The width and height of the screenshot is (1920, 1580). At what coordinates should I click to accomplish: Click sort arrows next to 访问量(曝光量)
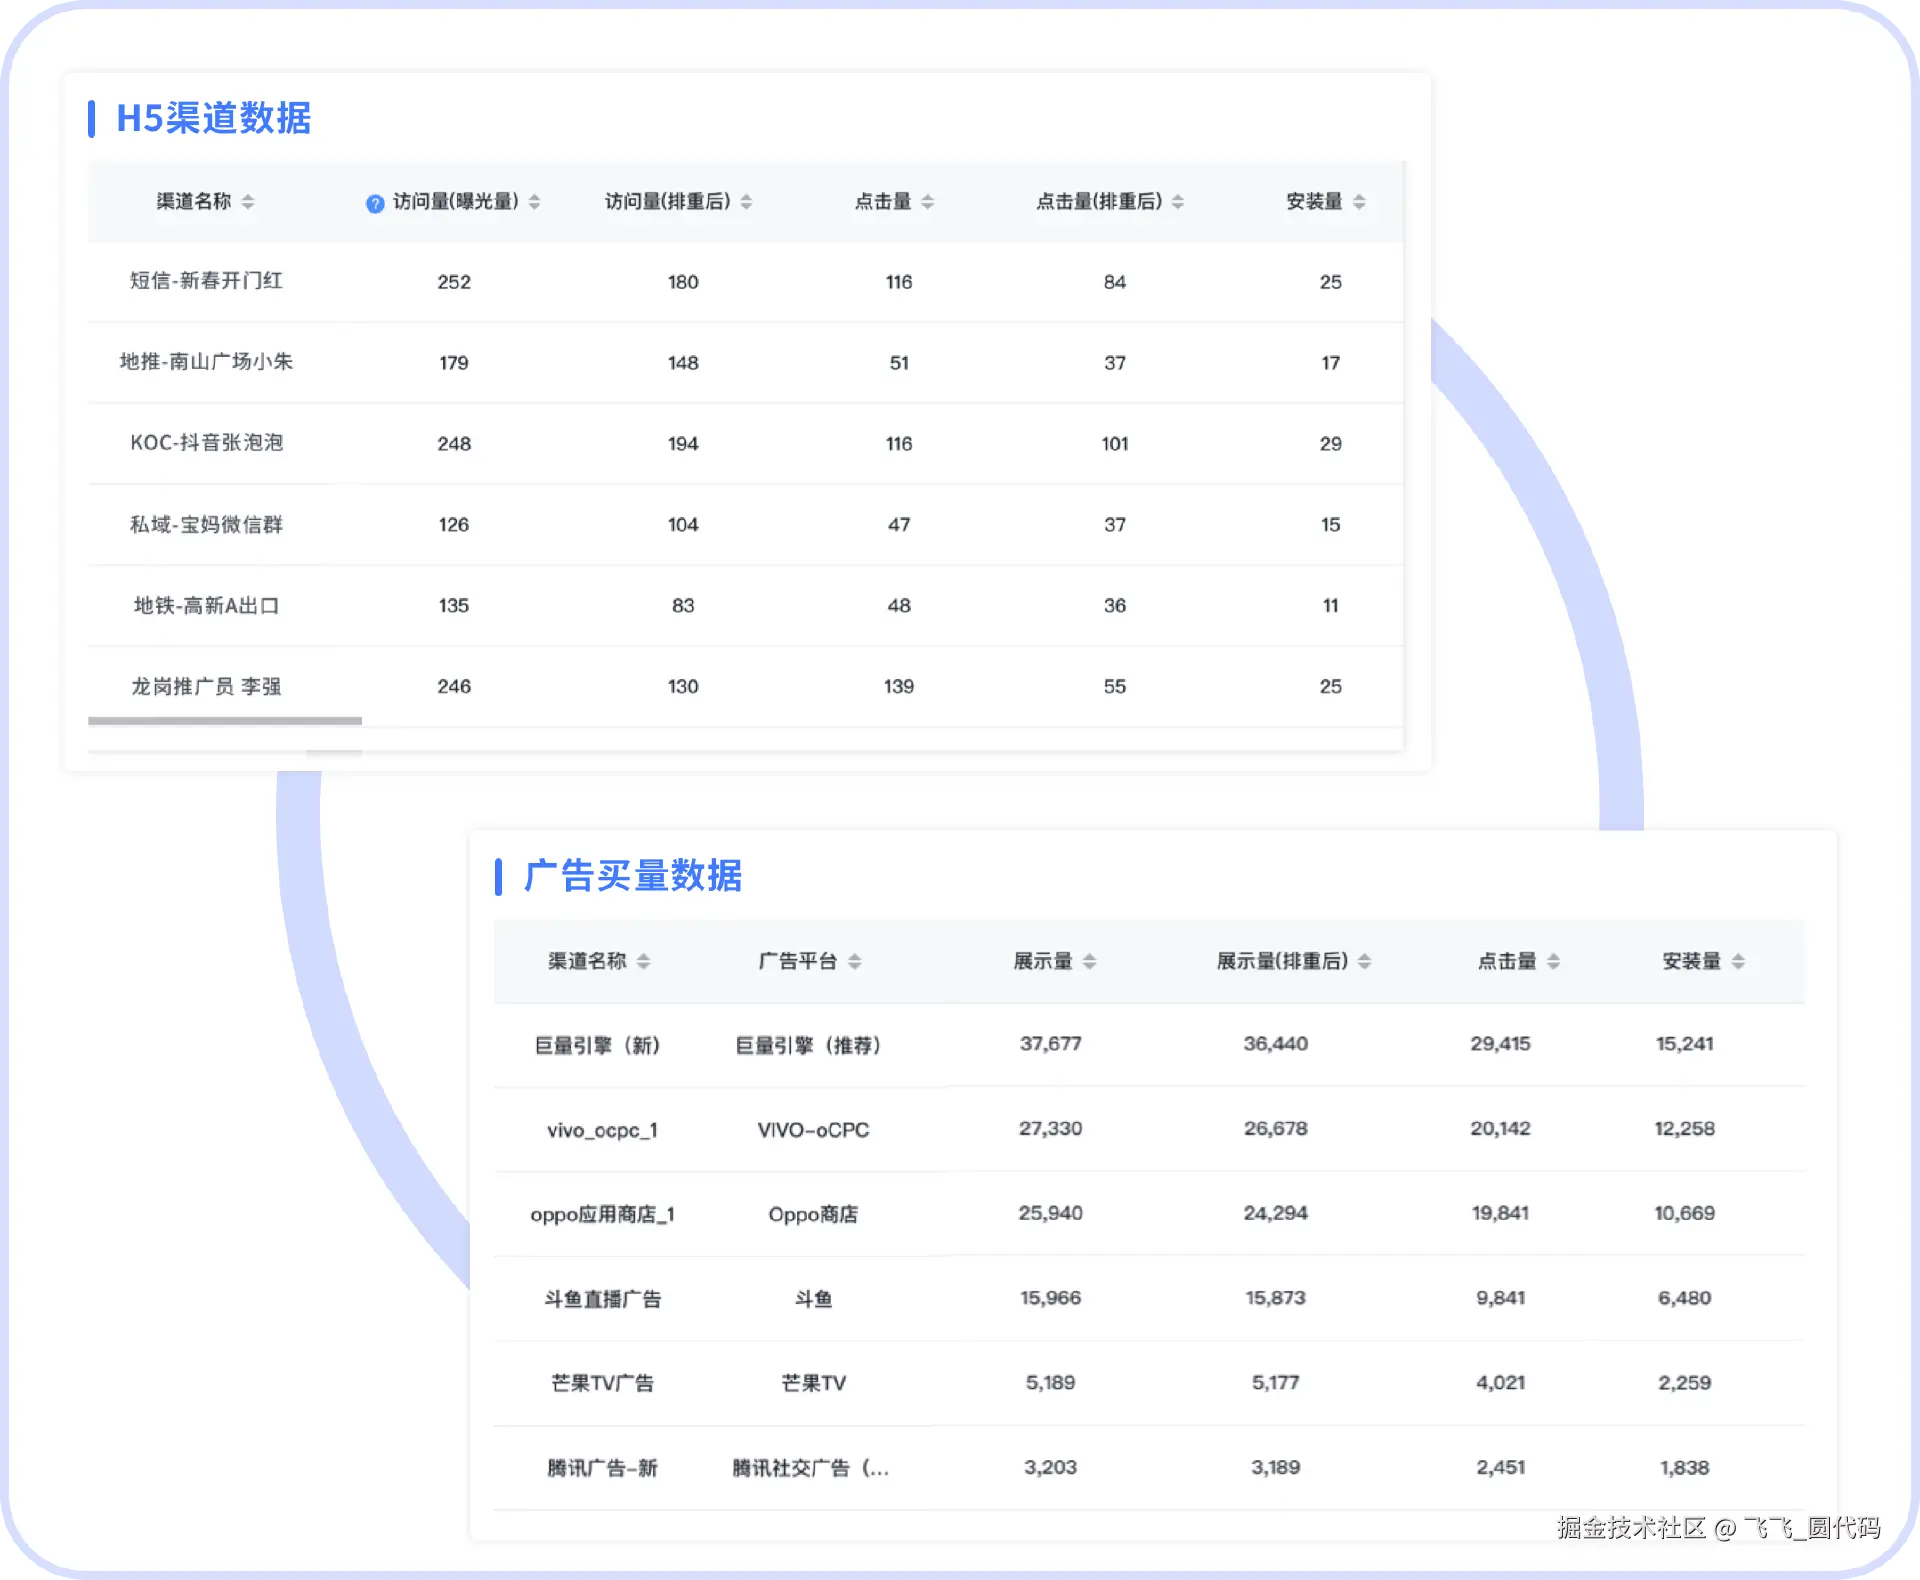tap(535, 202)
